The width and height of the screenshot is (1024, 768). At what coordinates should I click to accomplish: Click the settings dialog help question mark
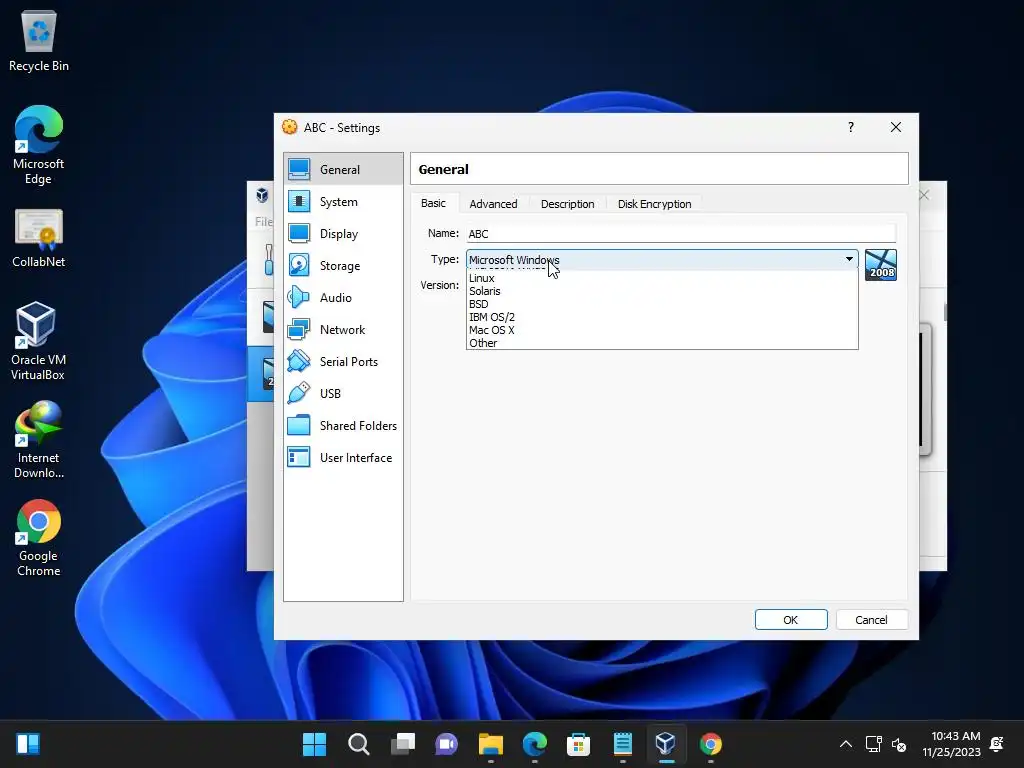pos(850,127)
